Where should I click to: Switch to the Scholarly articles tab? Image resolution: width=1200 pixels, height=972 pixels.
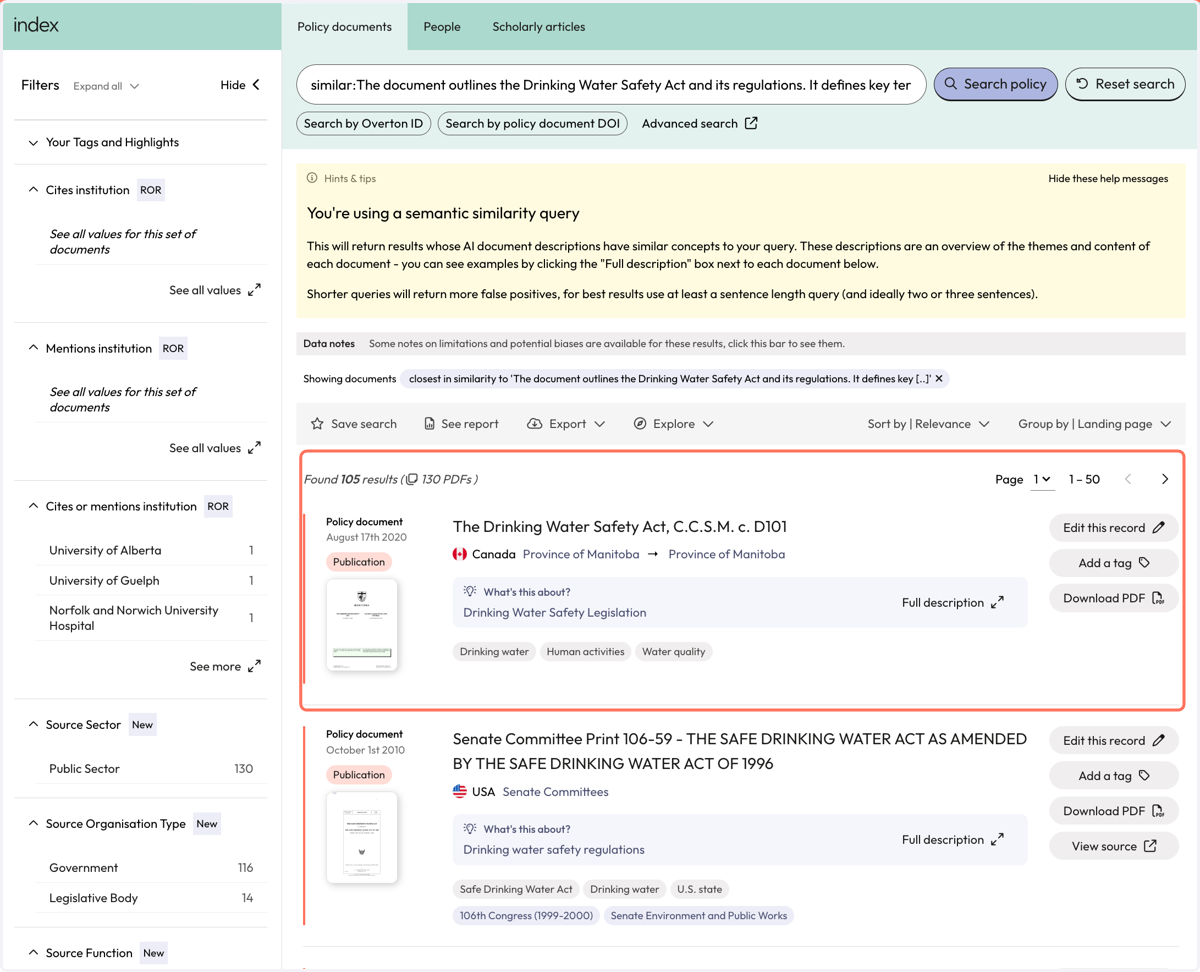(x=539, y=27)
